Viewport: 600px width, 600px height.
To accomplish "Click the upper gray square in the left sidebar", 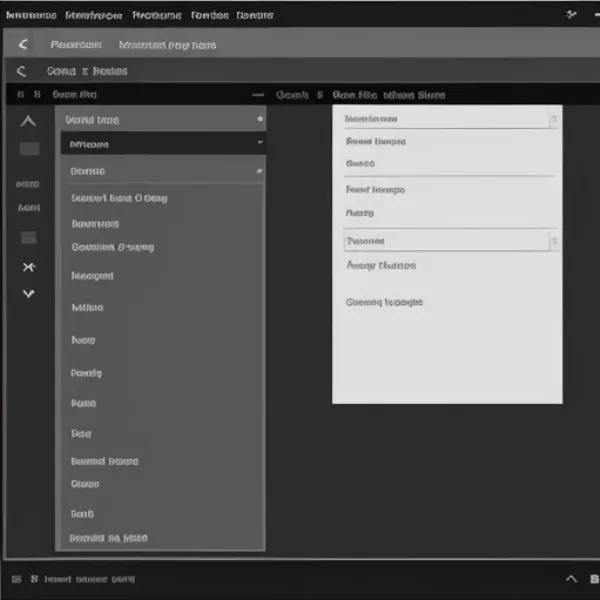I will click(x=29, y=148).
